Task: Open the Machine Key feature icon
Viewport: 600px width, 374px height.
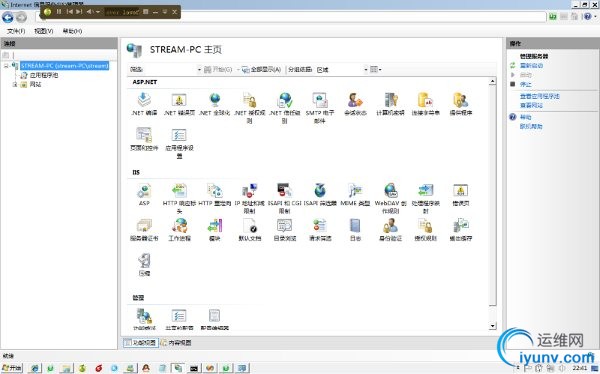Action: [390, 100]
